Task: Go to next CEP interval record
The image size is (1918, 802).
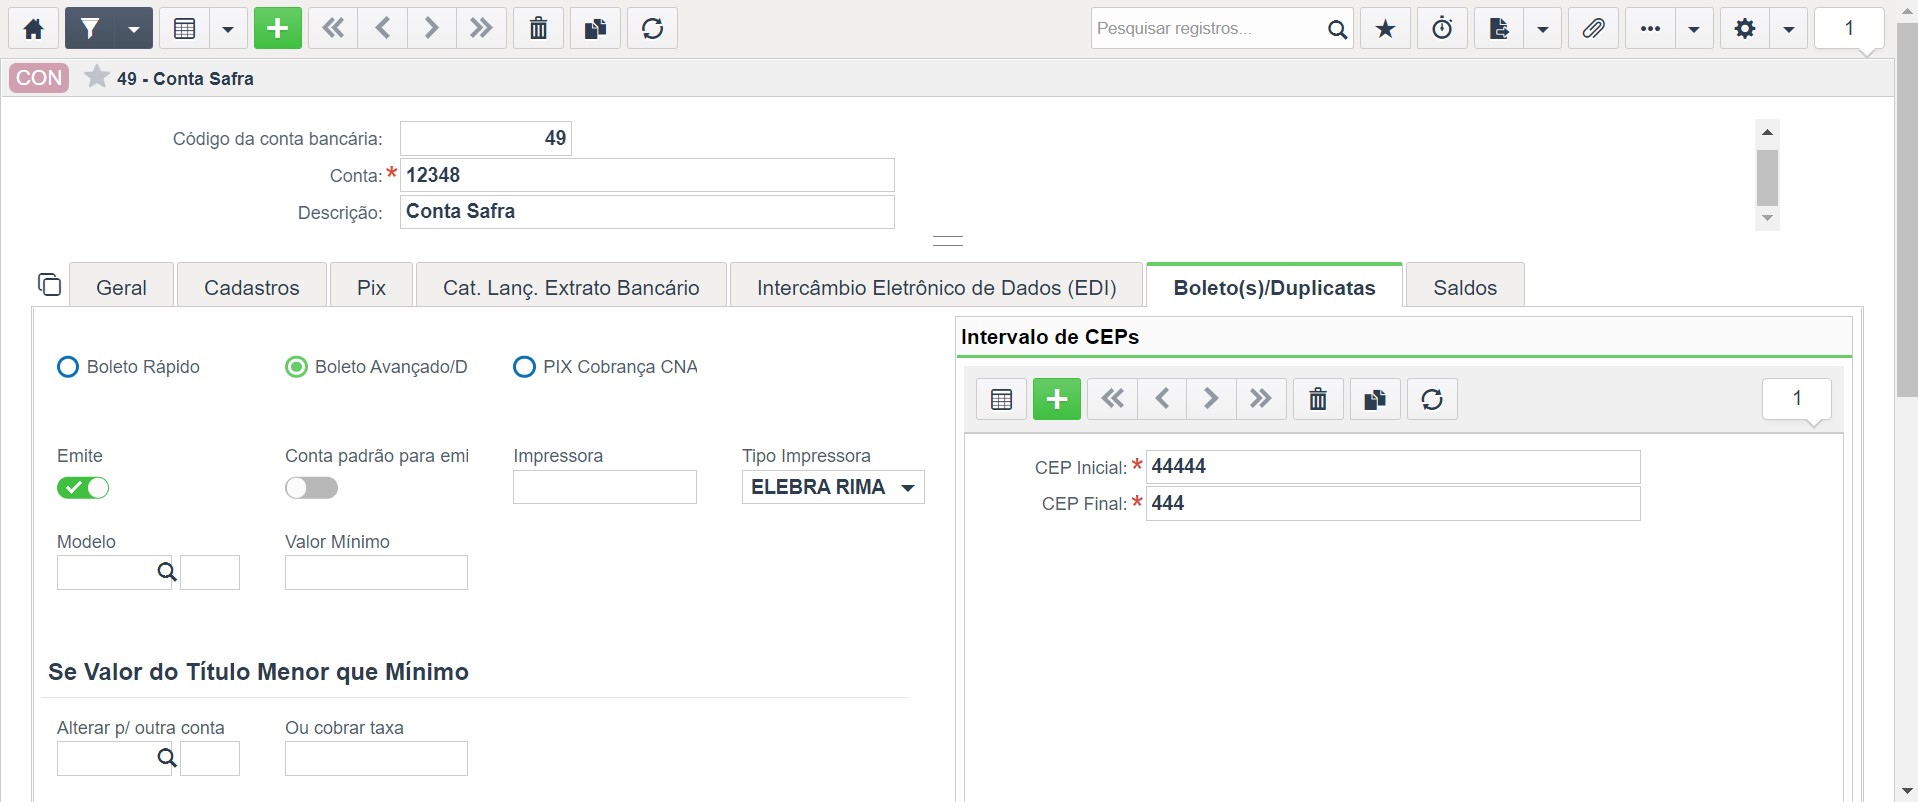Action: [x=1211, y=399]
